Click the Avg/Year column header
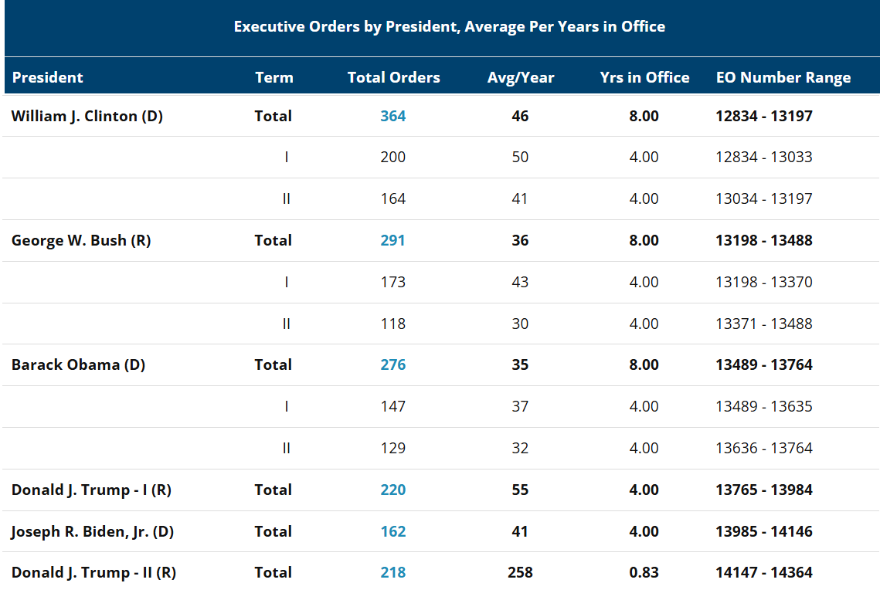The image size is (880, 600). (x=520, y=77)
